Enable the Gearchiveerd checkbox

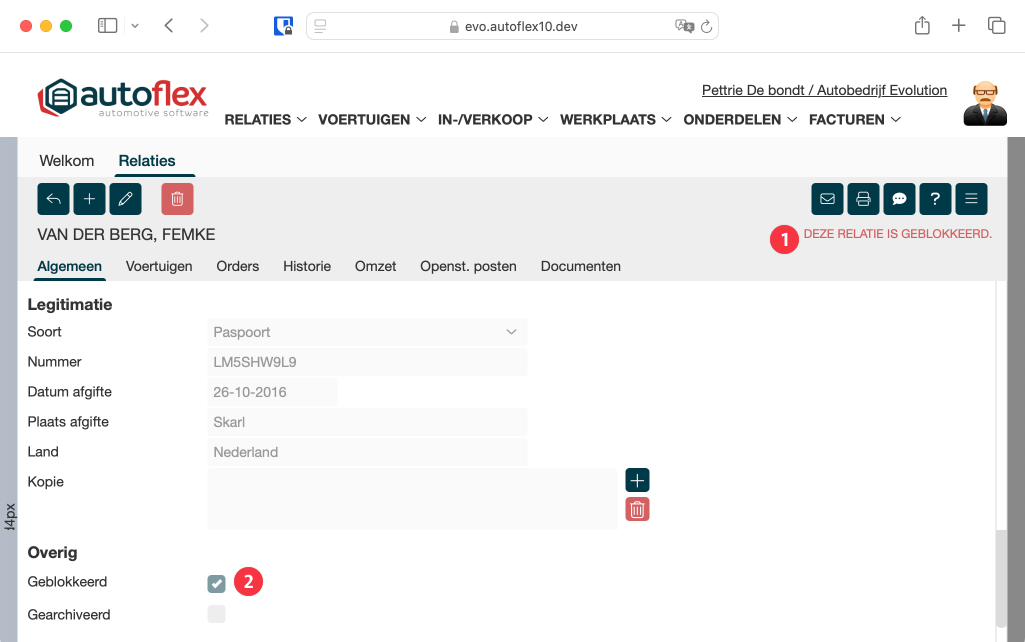tap(216, 614)
